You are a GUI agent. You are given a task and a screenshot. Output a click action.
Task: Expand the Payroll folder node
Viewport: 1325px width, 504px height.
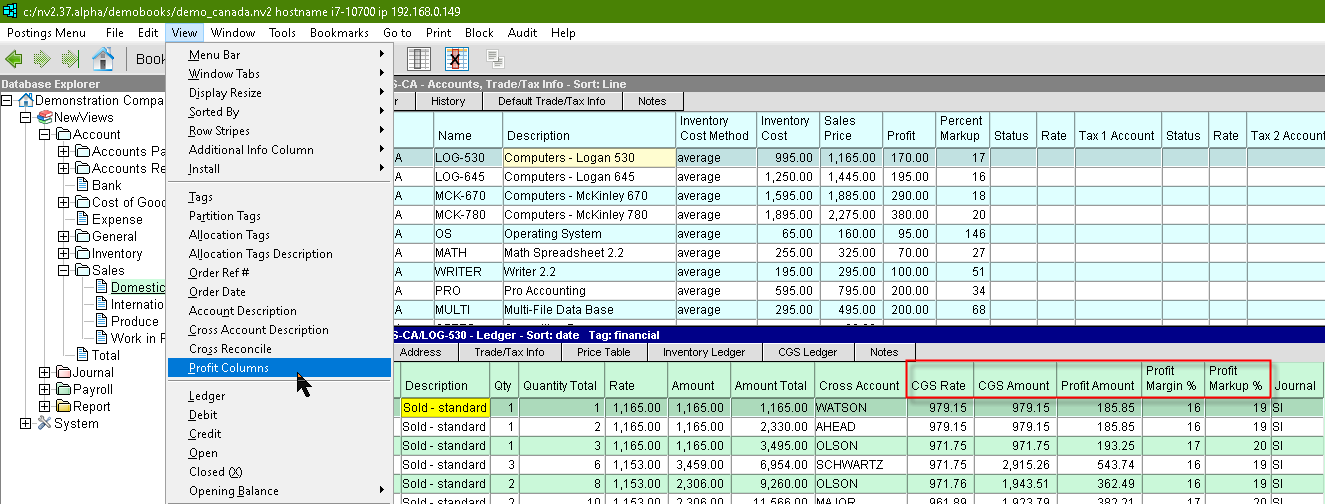pos(45,390)
